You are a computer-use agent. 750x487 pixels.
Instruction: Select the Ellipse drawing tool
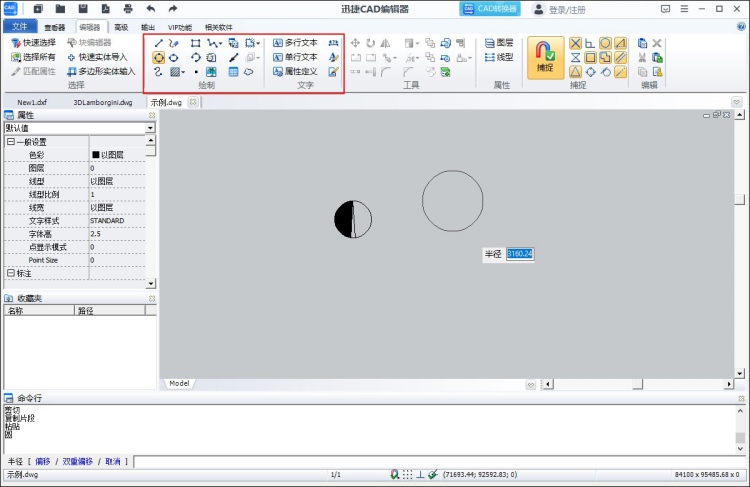pyautogui.click(x=174, y=58)
